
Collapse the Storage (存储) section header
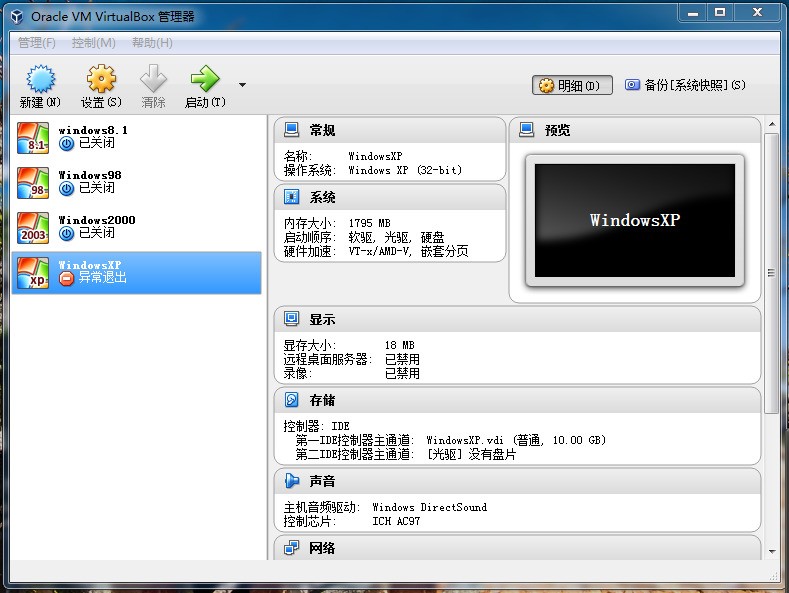[x=322, y=400]
